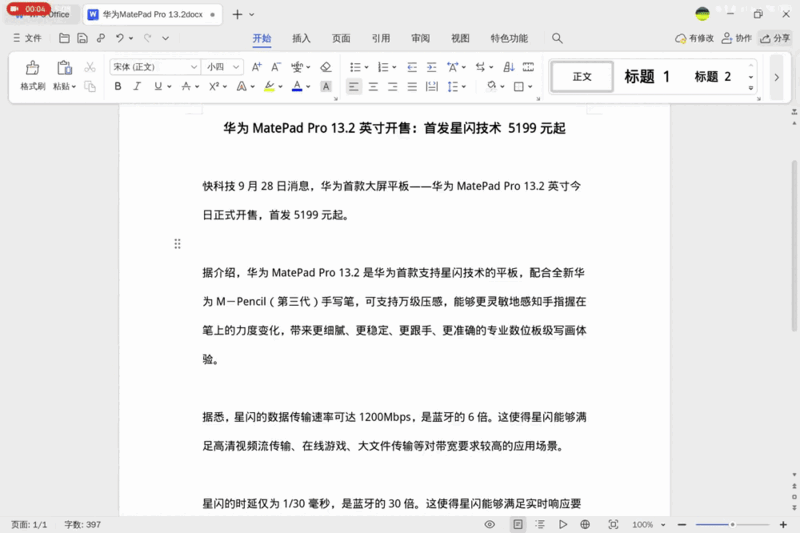Click the search magnifier icon in ribbon tabs
800x533 pixels.
557,38
